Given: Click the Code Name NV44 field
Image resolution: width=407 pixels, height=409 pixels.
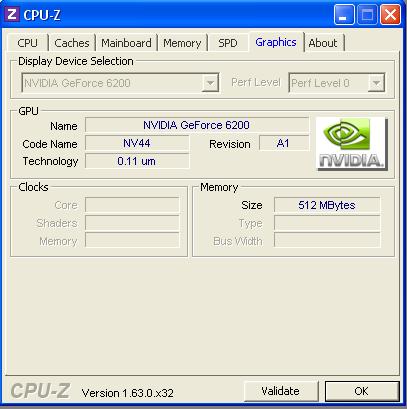Looking at the screenshot, I should (x=137, y=143).
